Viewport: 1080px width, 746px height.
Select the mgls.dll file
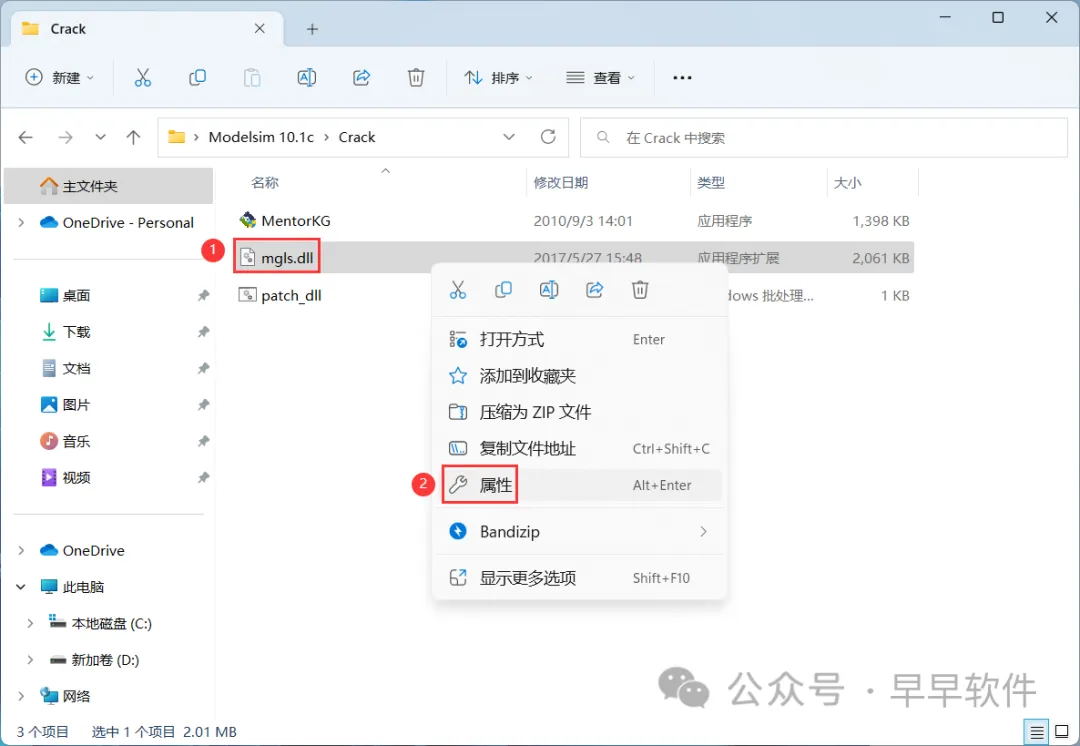(x=277, y=258)
